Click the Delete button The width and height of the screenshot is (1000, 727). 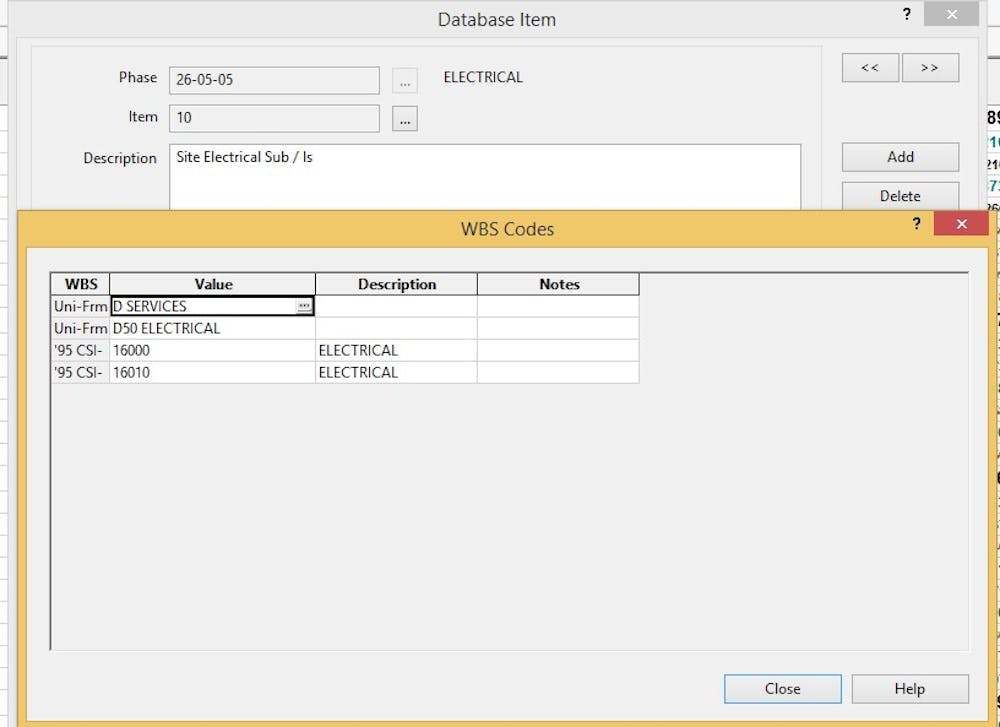pos(900,196)
